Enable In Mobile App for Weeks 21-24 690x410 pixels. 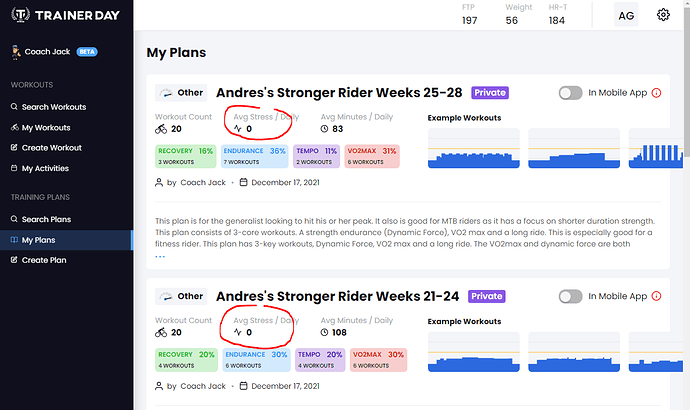coord(570,296)
